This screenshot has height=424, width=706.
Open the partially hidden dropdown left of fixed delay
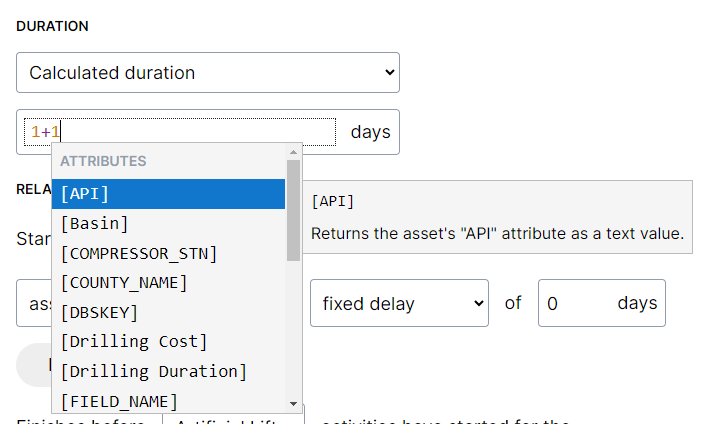pos(33,303)
